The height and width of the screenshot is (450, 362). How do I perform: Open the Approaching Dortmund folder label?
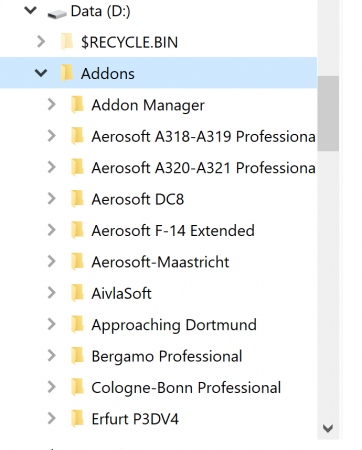click(x=174, y=325)
